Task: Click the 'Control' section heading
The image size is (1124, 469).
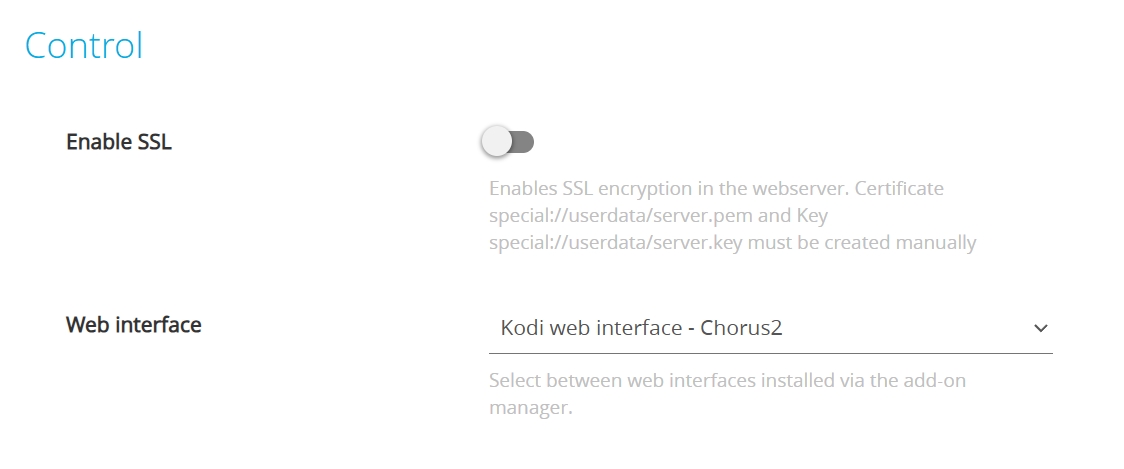Action: click(x=84, y=45)
